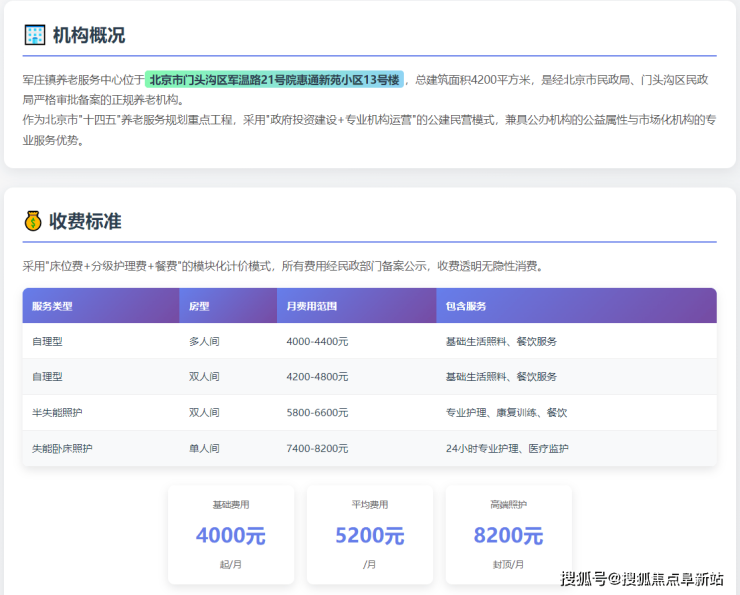
Task: Open the 平均费用 5200元 card
Action: (x=369, y=535)
